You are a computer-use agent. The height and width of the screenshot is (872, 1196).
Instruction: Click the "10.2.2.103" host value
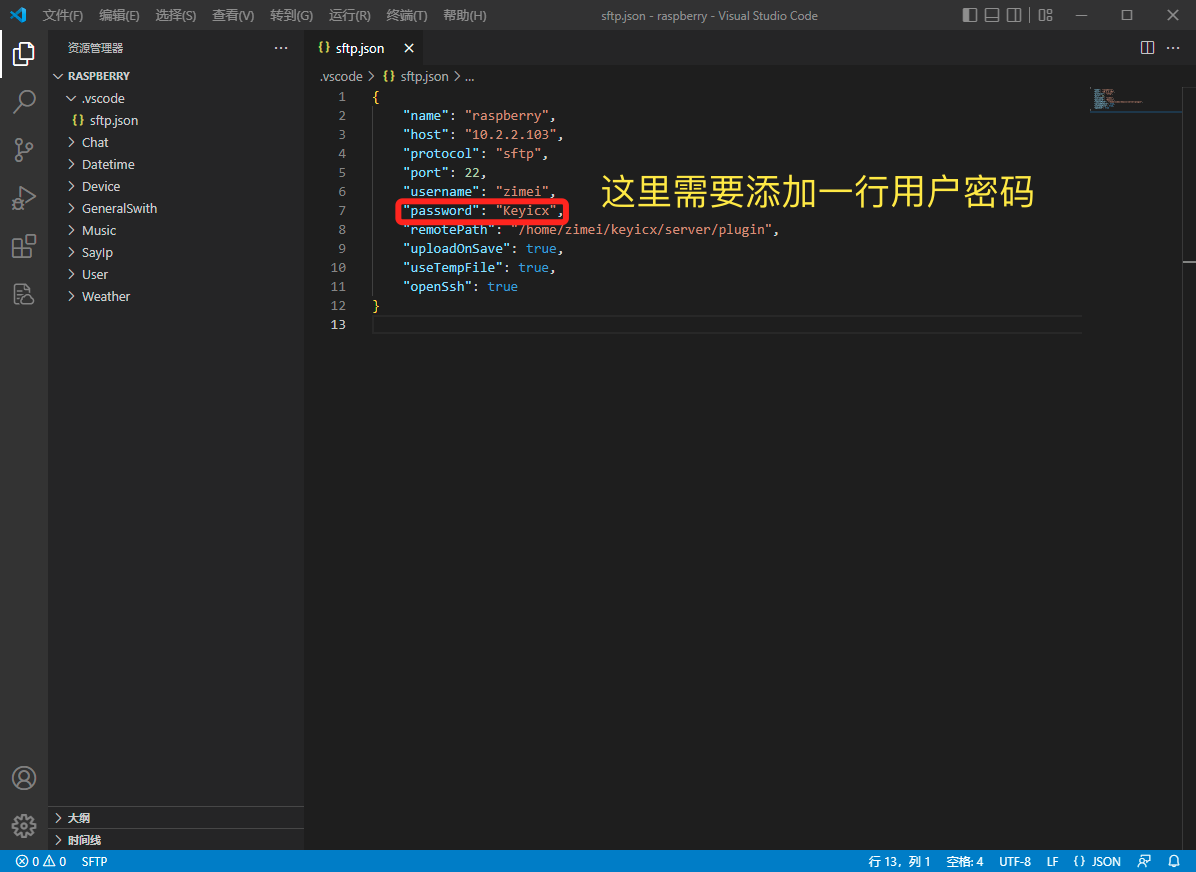[510, 134]
